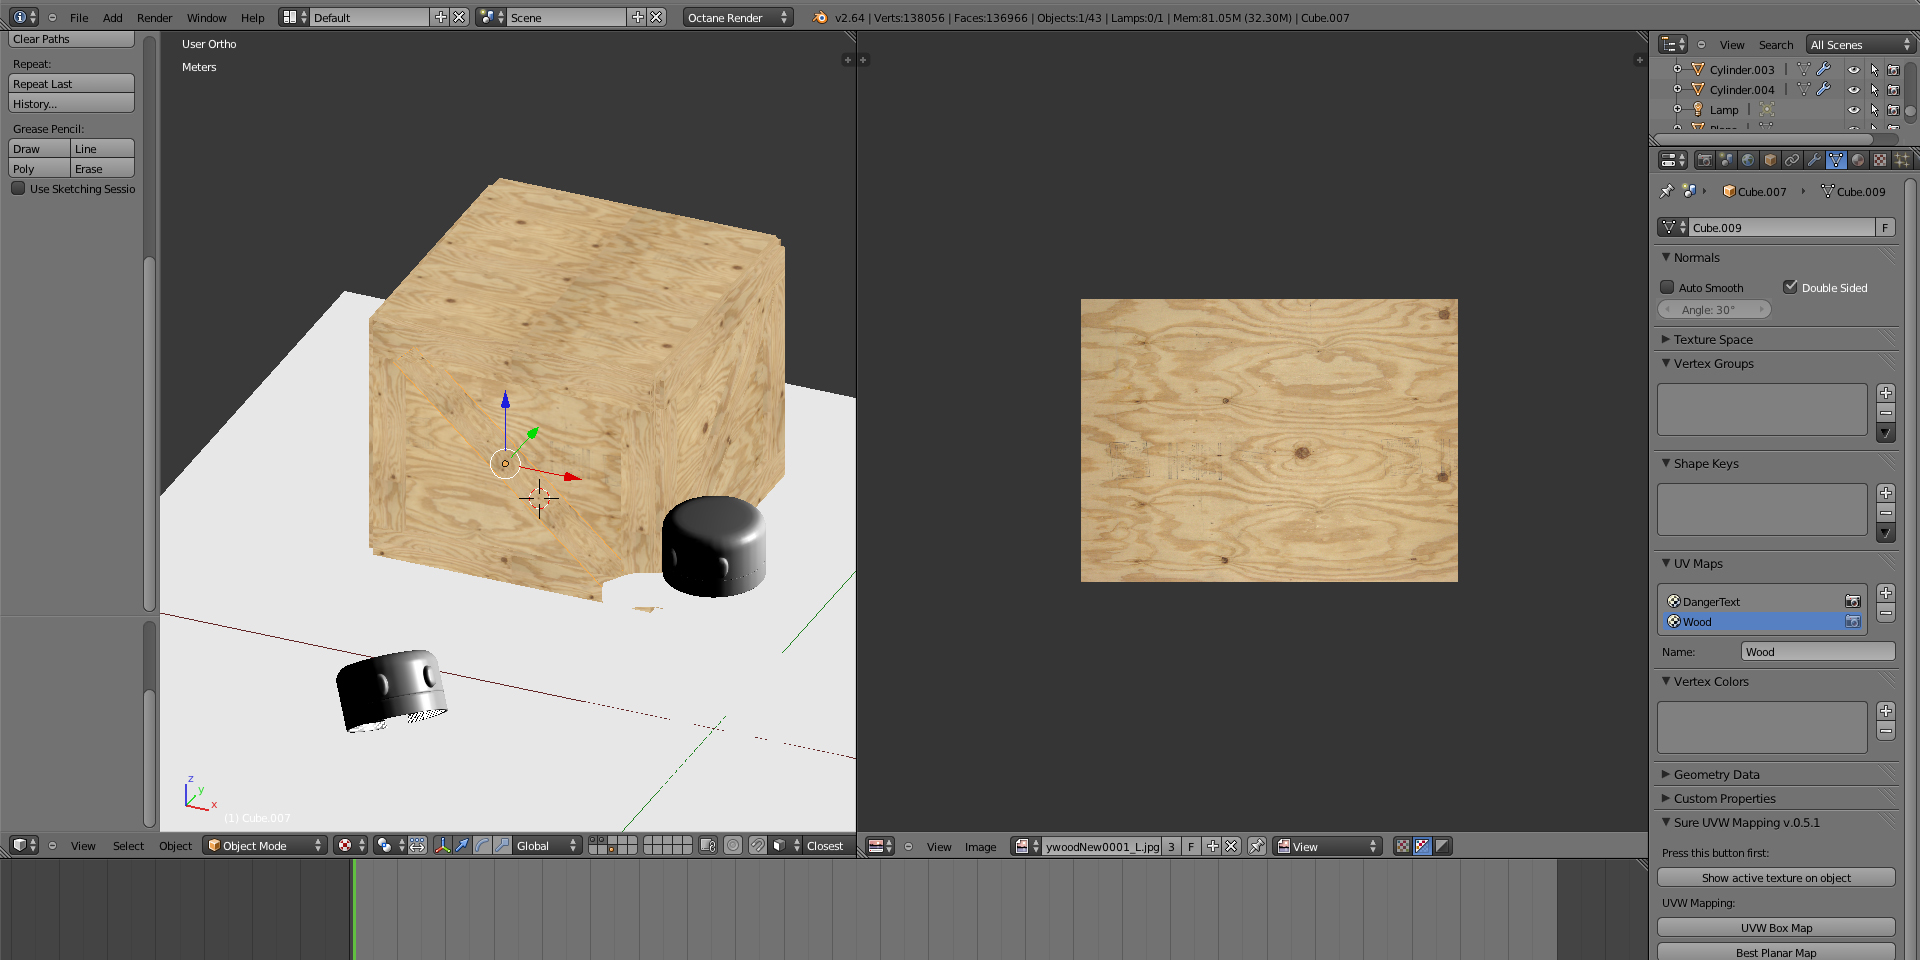Click the grease pencil Erase button
This screenshot has height=960, width=1920.
point(102,169)
